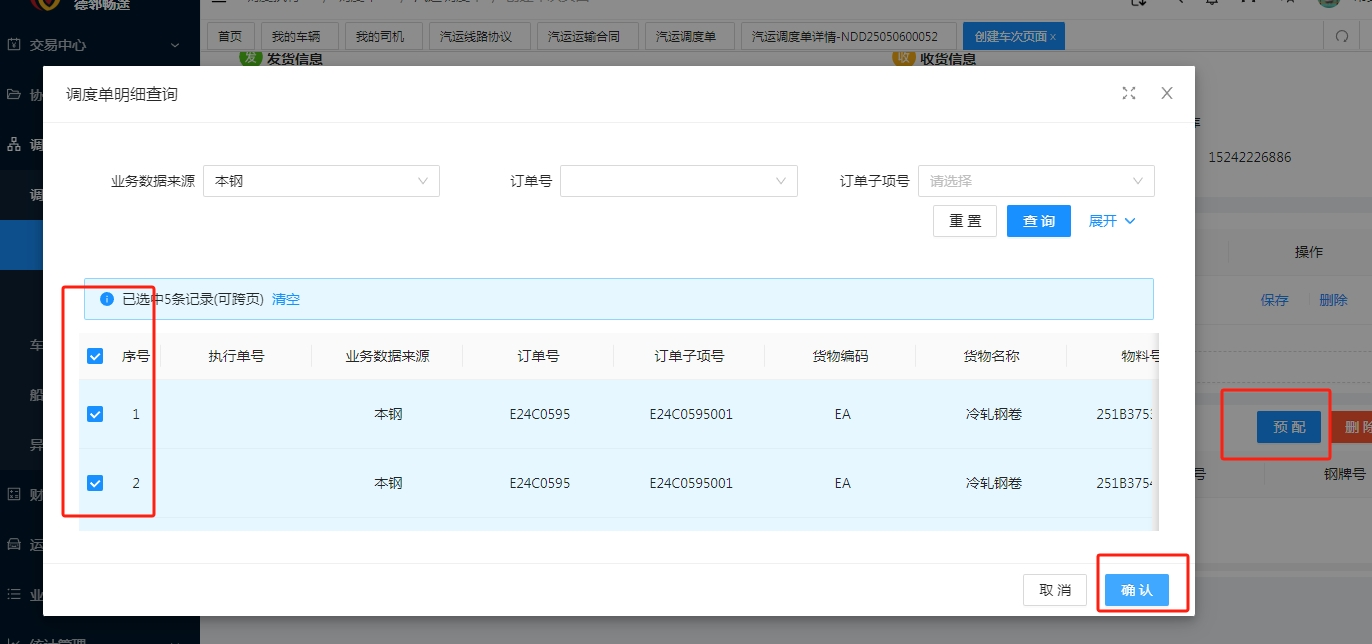Click the 货物编码 column header
This screenshot has width=1372, height=644.
[841, 356]
